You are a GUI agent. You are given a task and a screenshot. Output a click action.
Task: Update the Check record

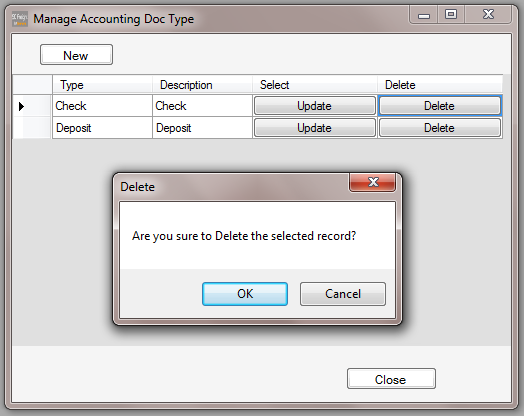click(x=314, y=106)
